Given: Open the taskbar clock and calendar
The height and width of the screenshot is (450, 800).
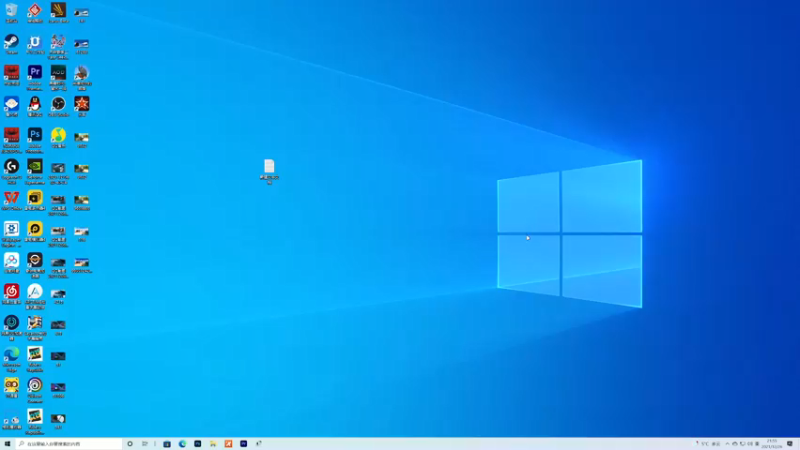Looking at the screenshot, I should tap(772, 444).
